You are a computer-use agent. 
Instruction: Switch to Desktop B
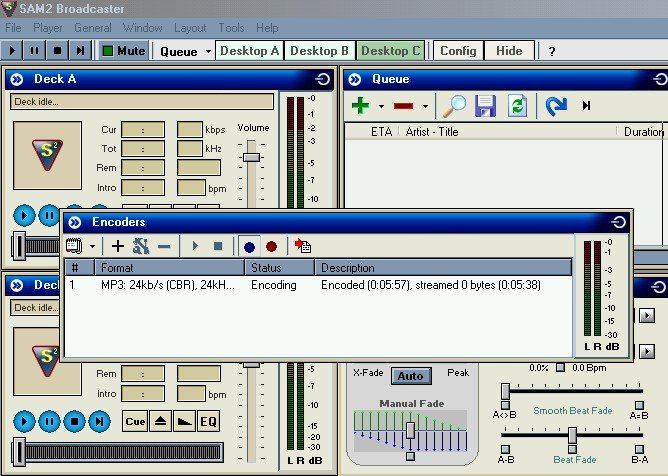320,51
